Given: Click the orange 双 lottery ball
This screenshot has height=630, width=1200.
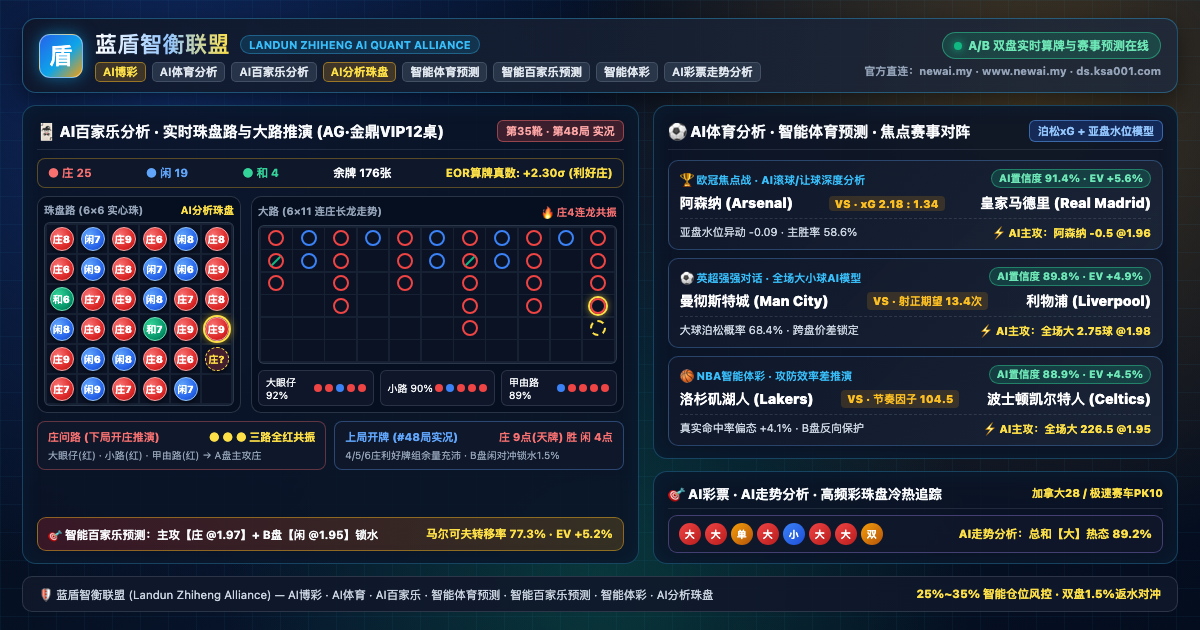Looking at the screenshot, I should pos(871,534).
